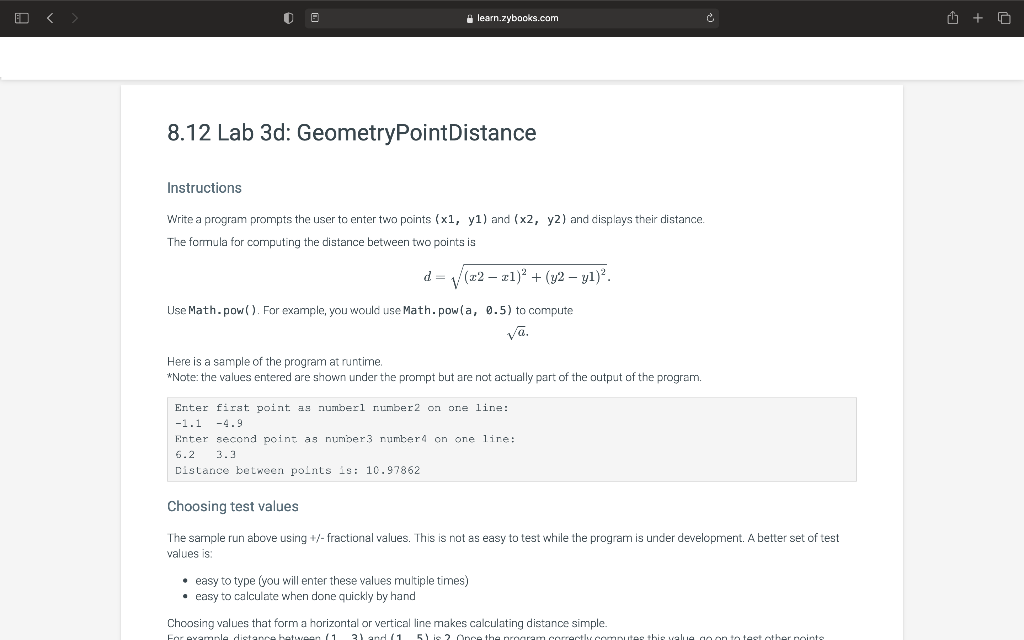Viewport: 1024px width, 640px height.
Task: Click the sample runtime output code block
Action: click(x=511, y=438)
